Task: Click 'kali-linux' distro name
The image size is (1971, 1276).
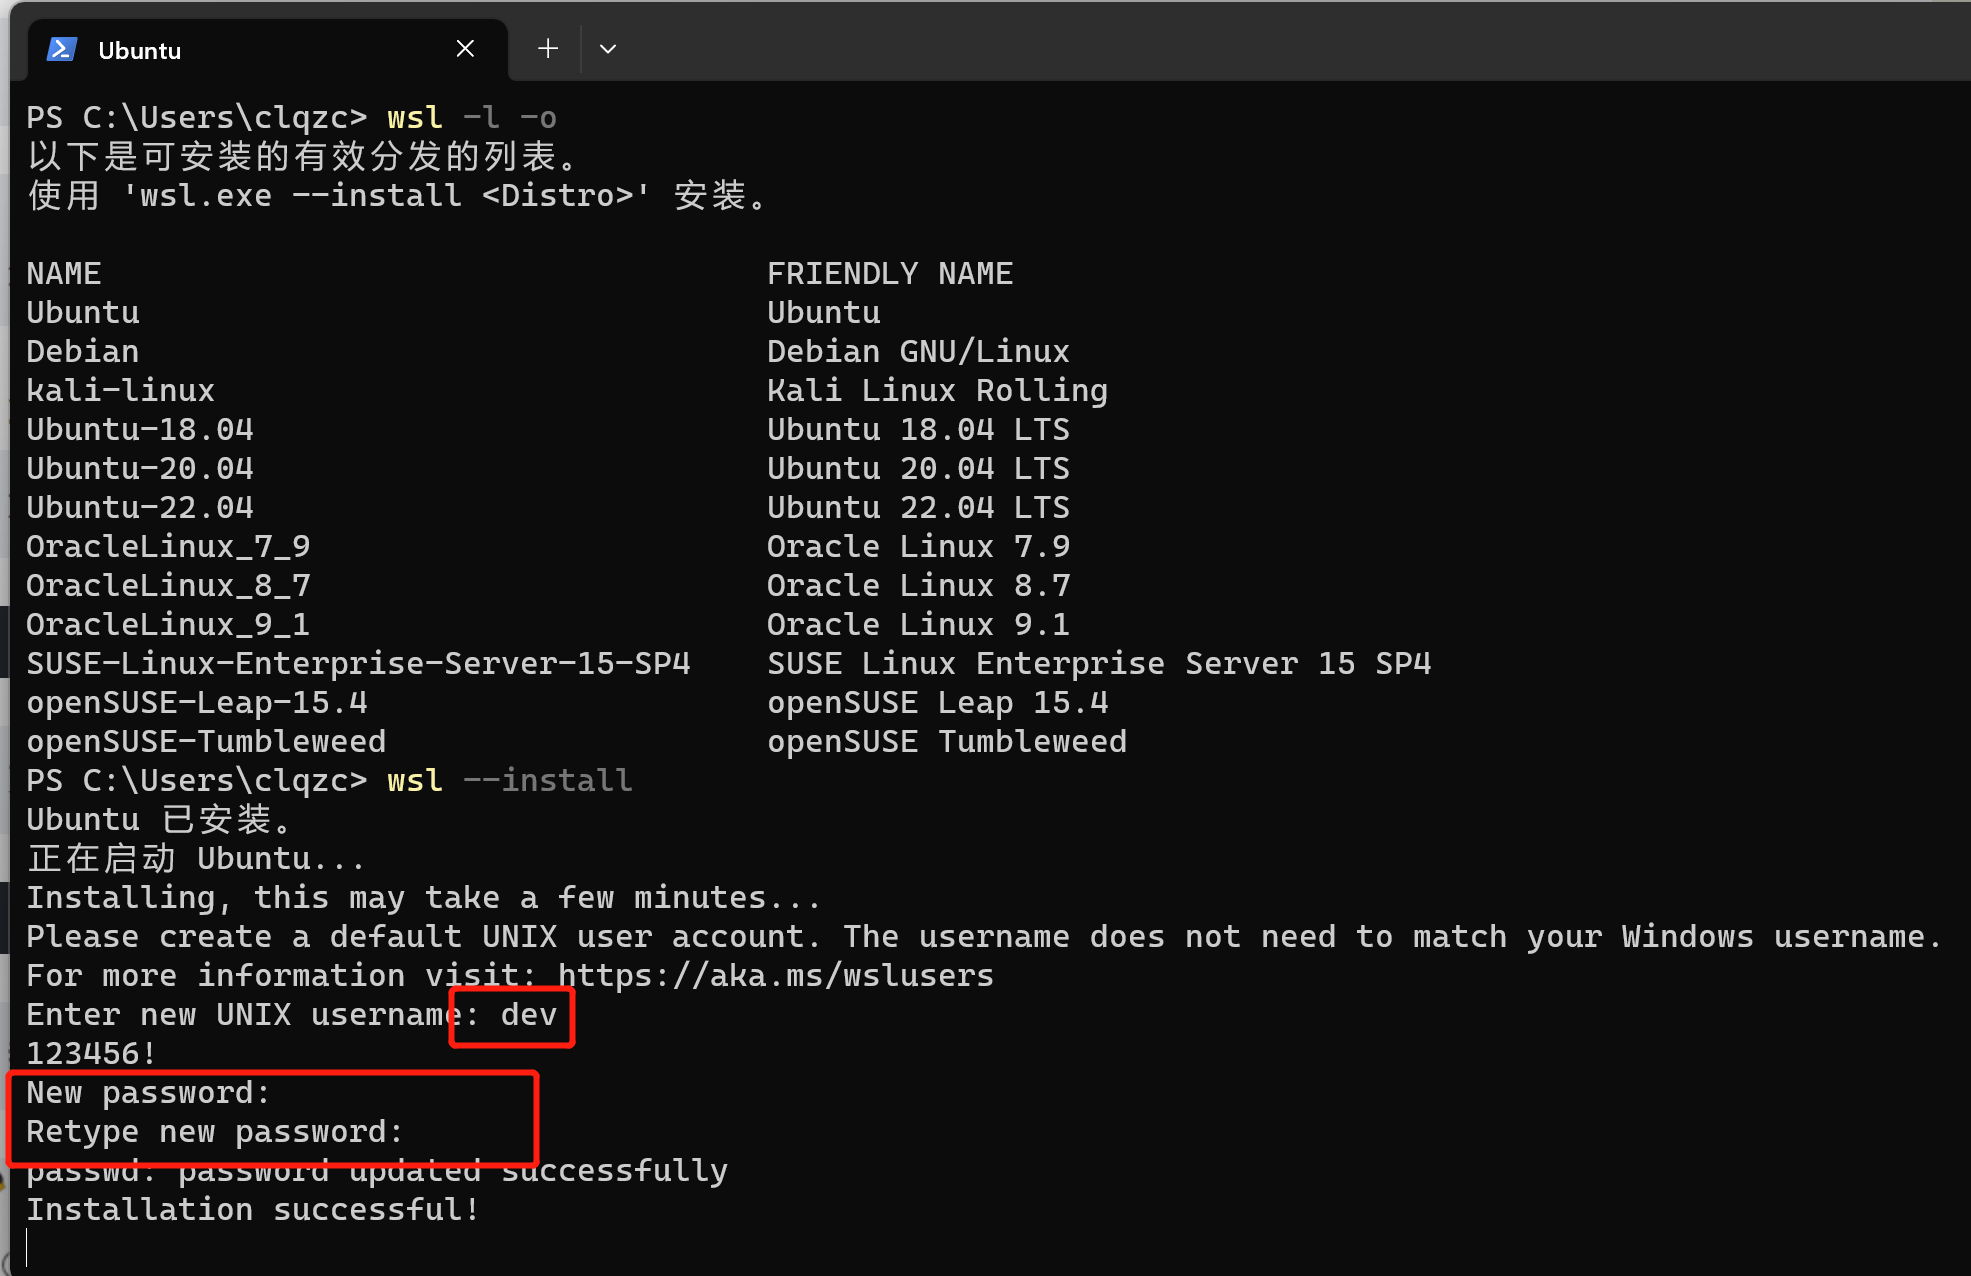Action: pos(121,390)
